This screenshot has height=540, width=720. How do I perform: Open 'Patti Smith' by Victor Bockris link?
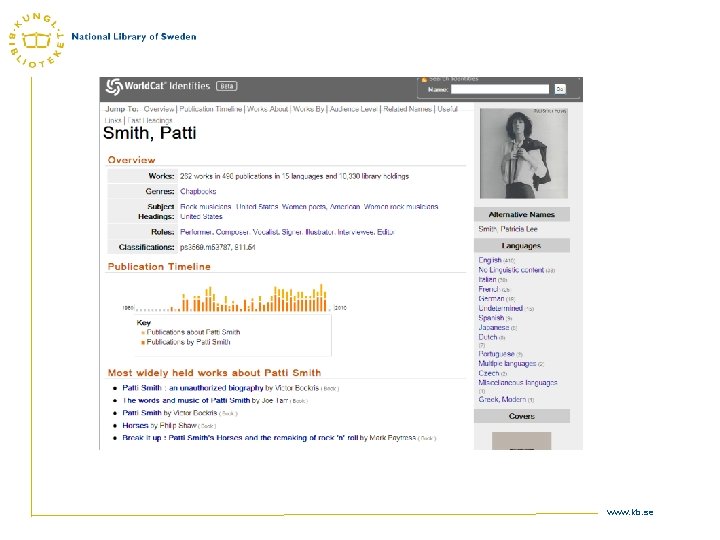[141, 413]
